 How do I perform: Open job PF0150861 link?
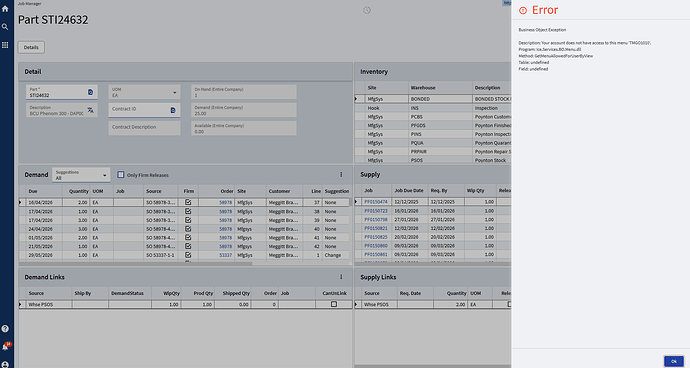tap(376, 254)
